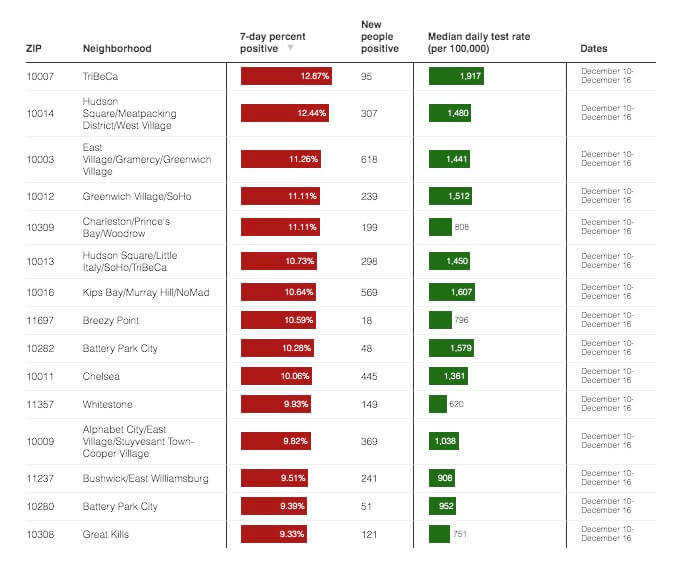Select the New people positive header
Screen dimensions: 687x562
379,36
